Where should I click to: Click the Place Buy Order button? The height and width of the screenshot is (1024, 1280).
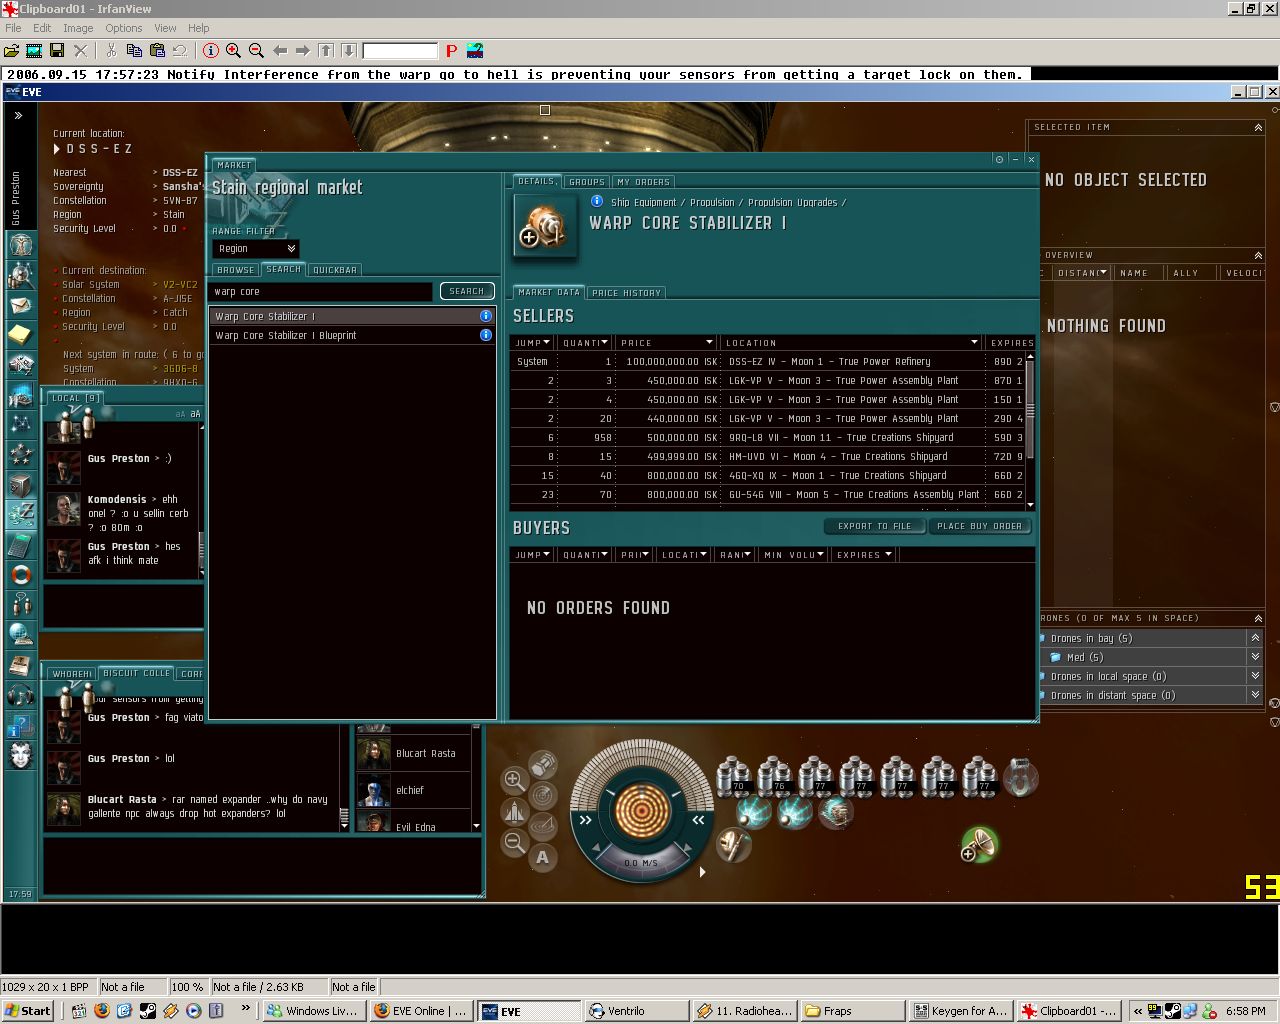[x=979, y=526]
